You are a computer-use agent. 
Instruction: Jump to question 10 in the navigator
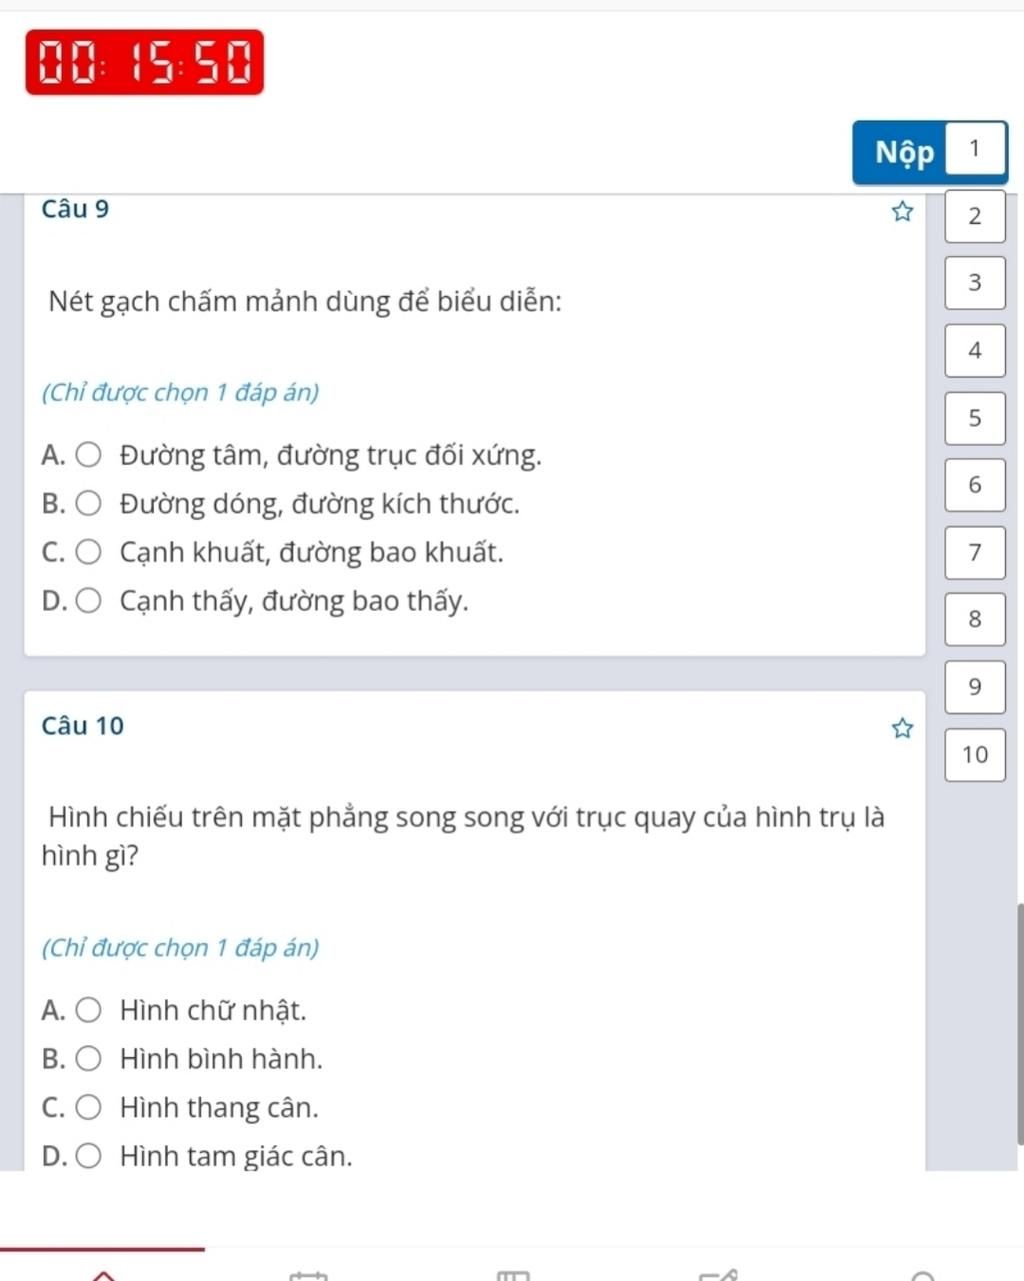975,755
